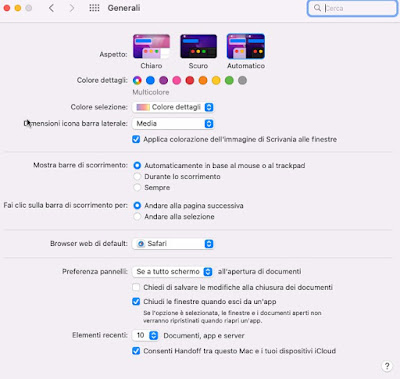Choose the green accent color

229,80
